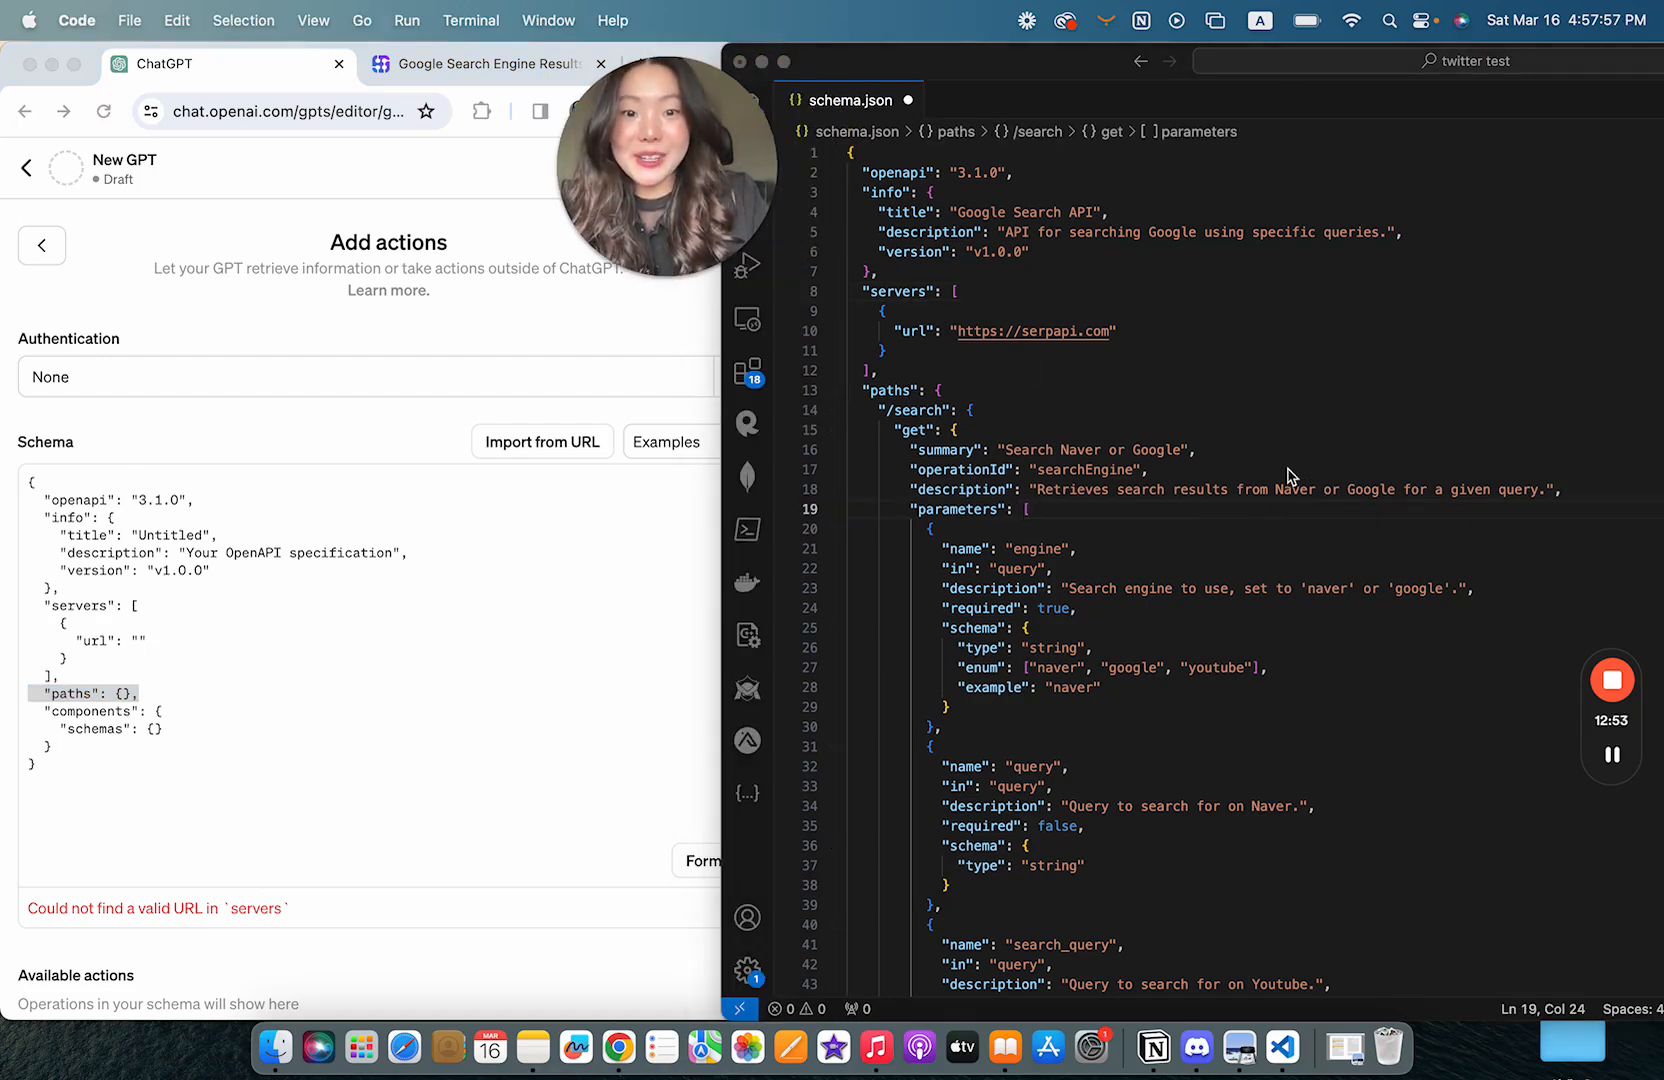Close the Google Search Engine Results tab
The width and height of the screenshot is (1664, 1080).
point(601,64)
